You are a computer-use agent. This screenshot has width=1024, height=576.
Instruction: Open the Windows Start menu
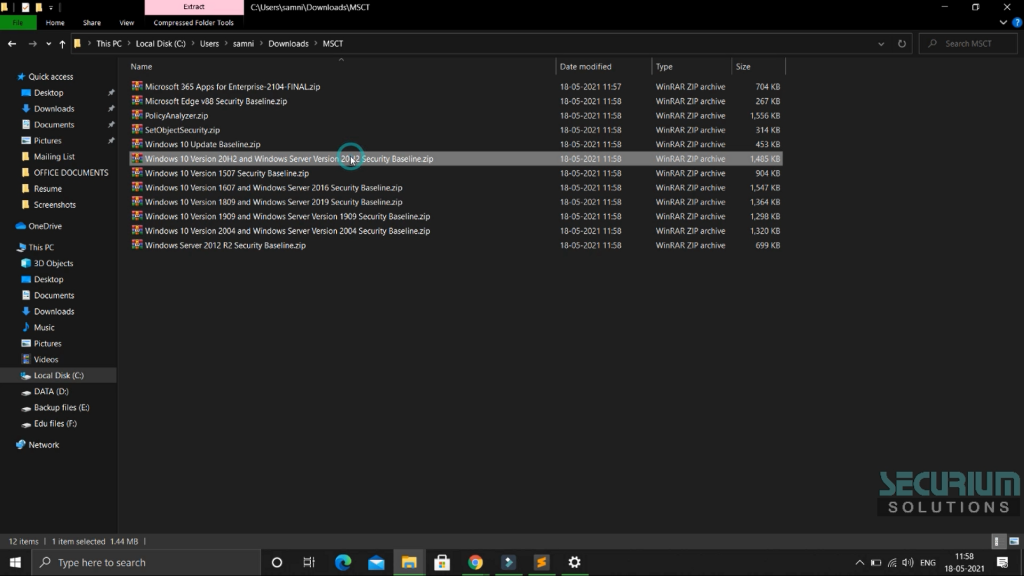[15, 562]
